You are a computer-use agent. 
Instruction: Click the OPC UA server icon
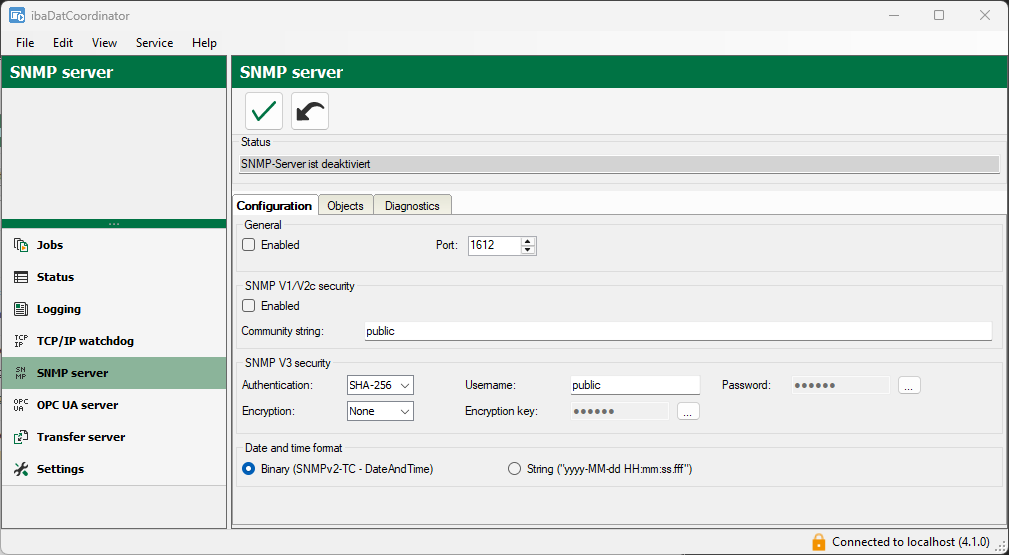tap(21, 405)
